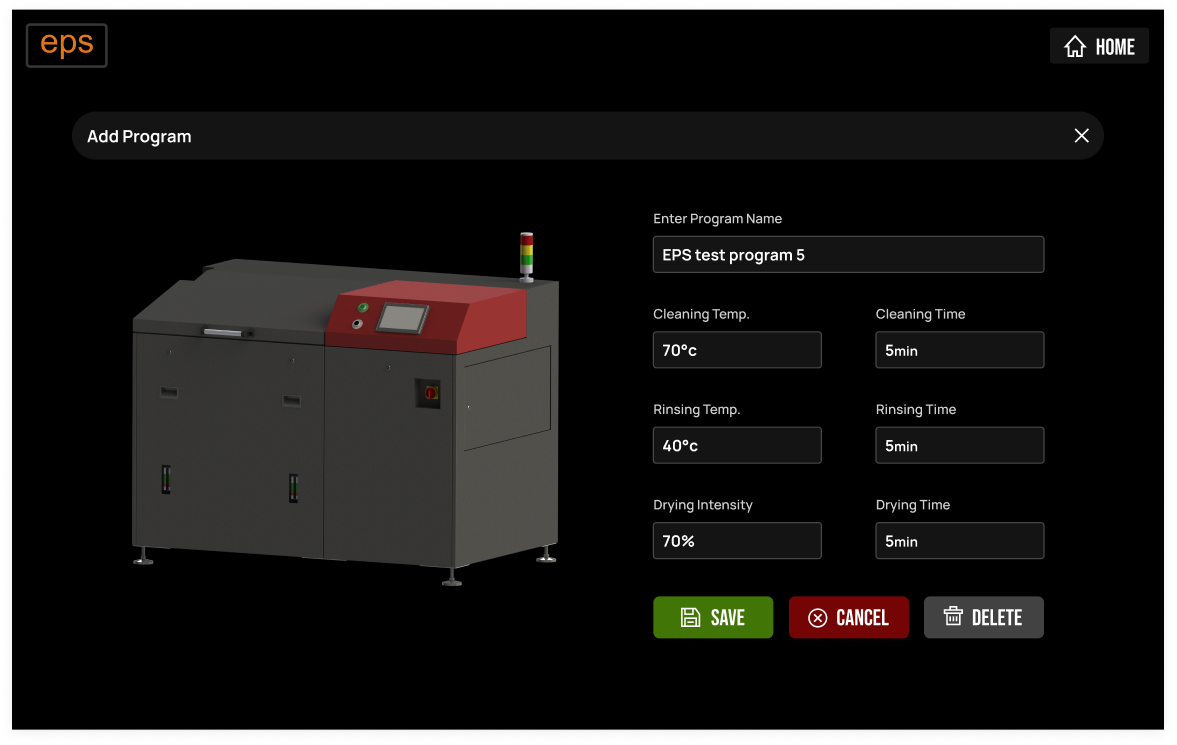Delete the program using the trash button
Image resolution: width=1177 pixels, height=745 pixels.
(983, 618)
